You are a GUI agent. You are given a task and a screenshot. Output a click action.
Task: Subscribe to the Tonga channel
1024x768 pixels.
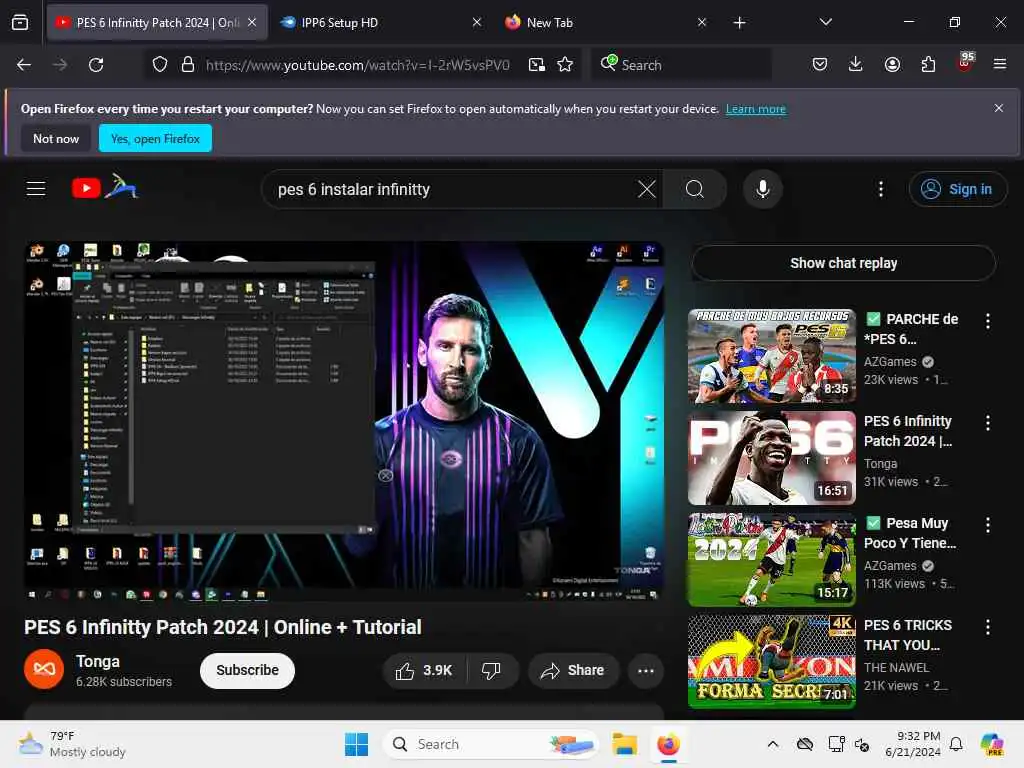point(248,671)
